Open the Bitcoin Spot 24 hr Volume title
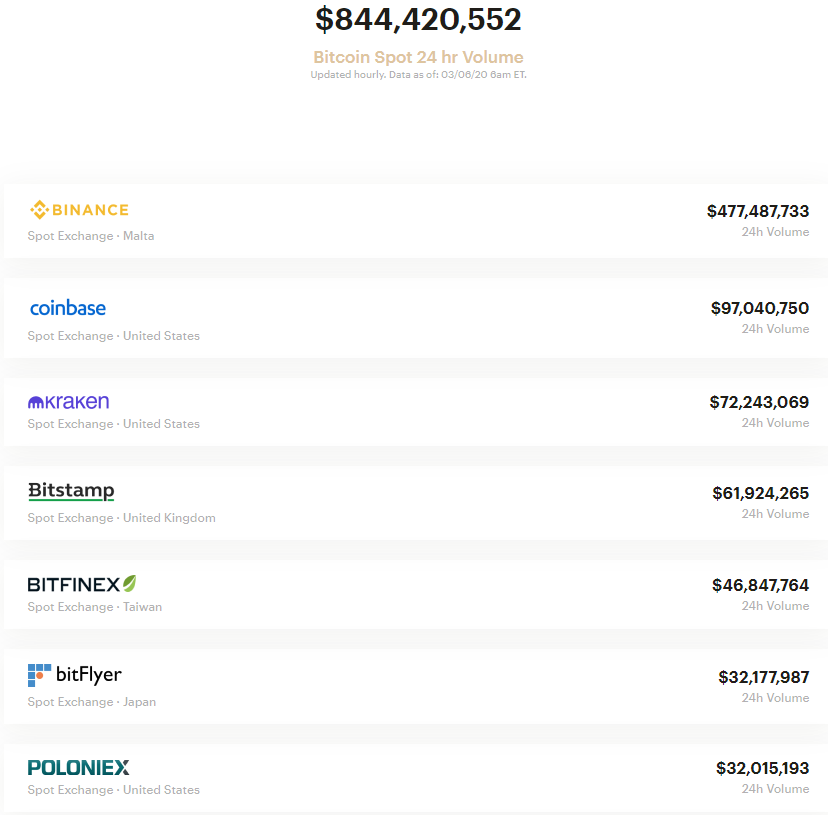 click(x=417, y=57)
